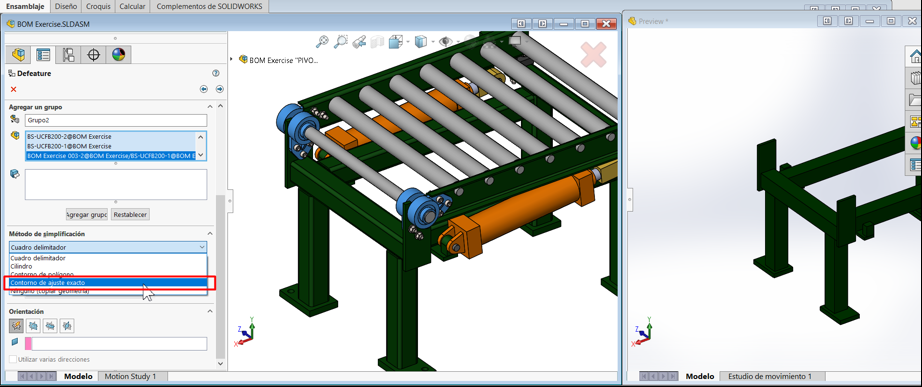Click Zoom to Fit in view toolbar
Viewport: 922px width, 387px height.
tap(322, 41)
